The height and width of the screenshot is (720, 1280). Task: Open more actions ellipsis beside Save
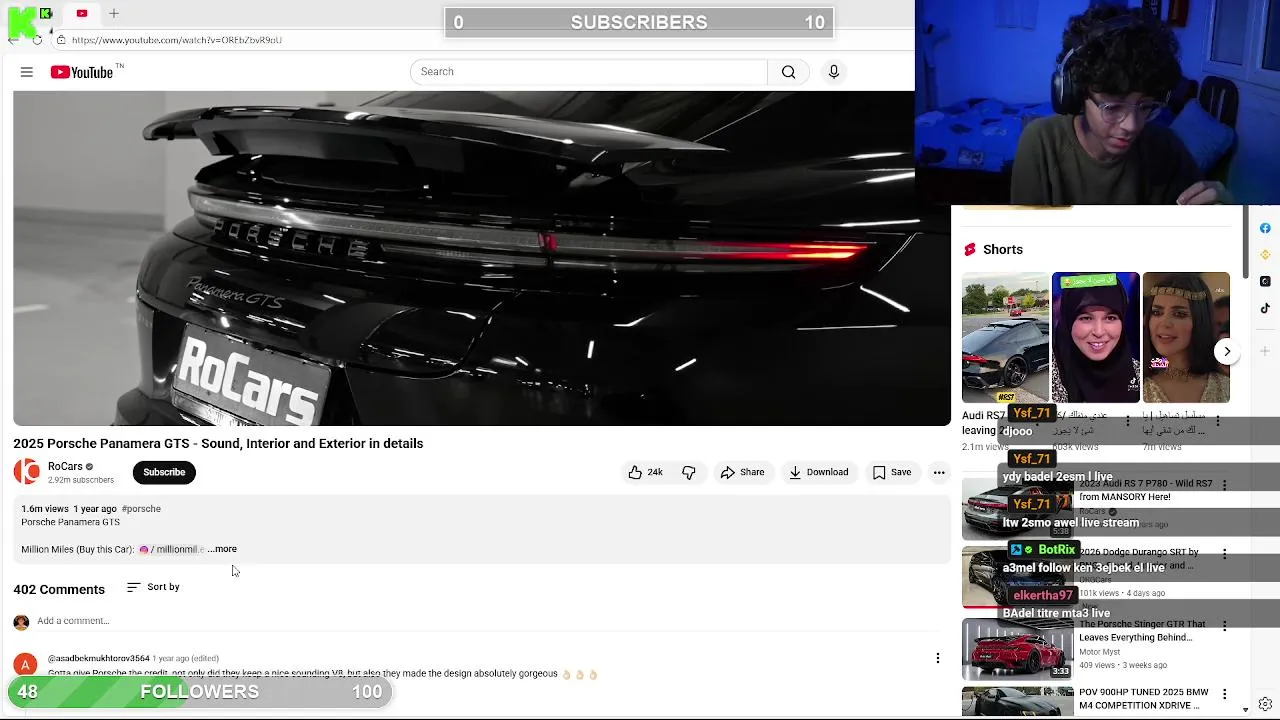pyautogui.click(x=939, y=472)
